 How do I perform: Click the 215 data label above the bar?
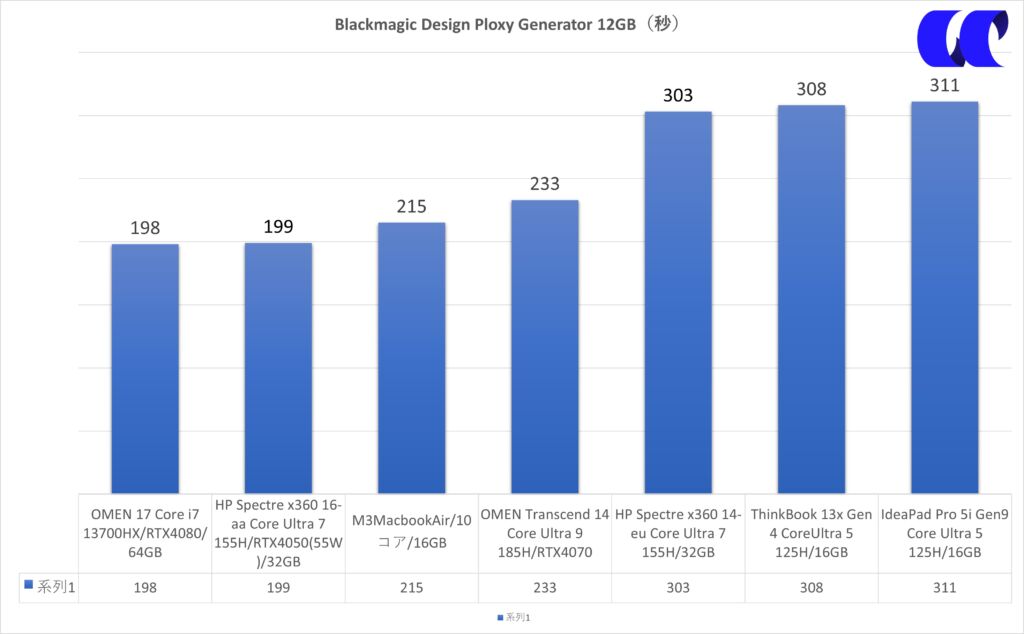click(x=411, y=206)
